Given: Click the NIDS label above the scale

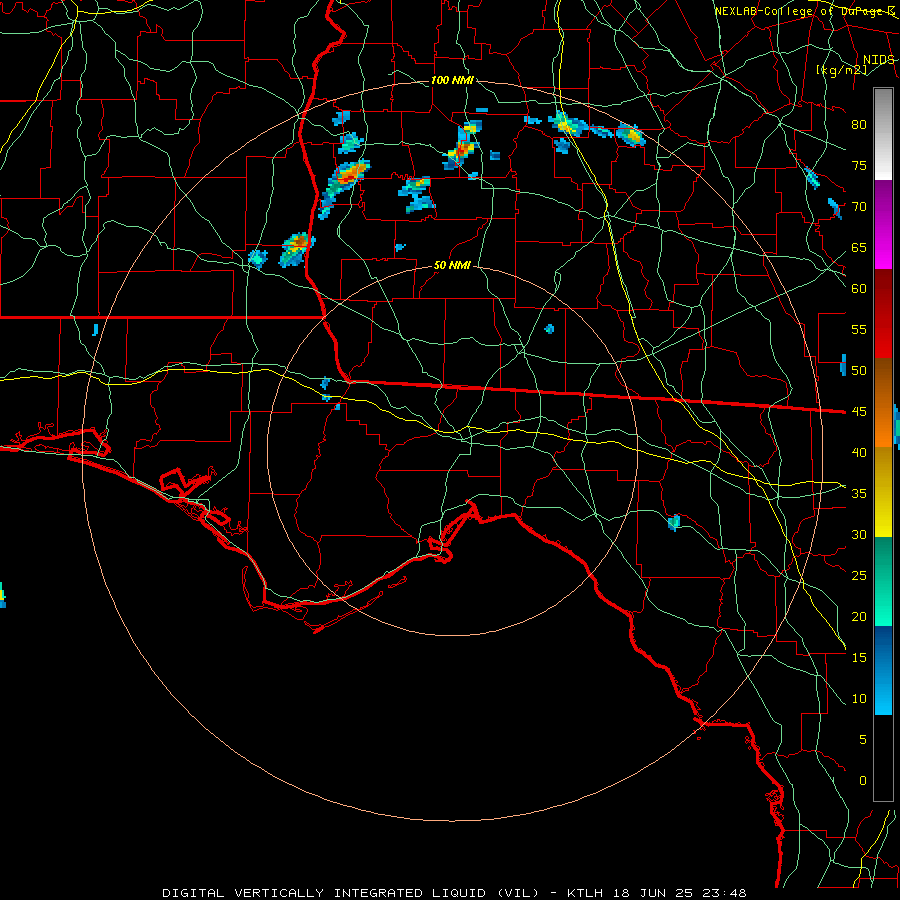Looking at the screenshot, I should tap(878, 60).
